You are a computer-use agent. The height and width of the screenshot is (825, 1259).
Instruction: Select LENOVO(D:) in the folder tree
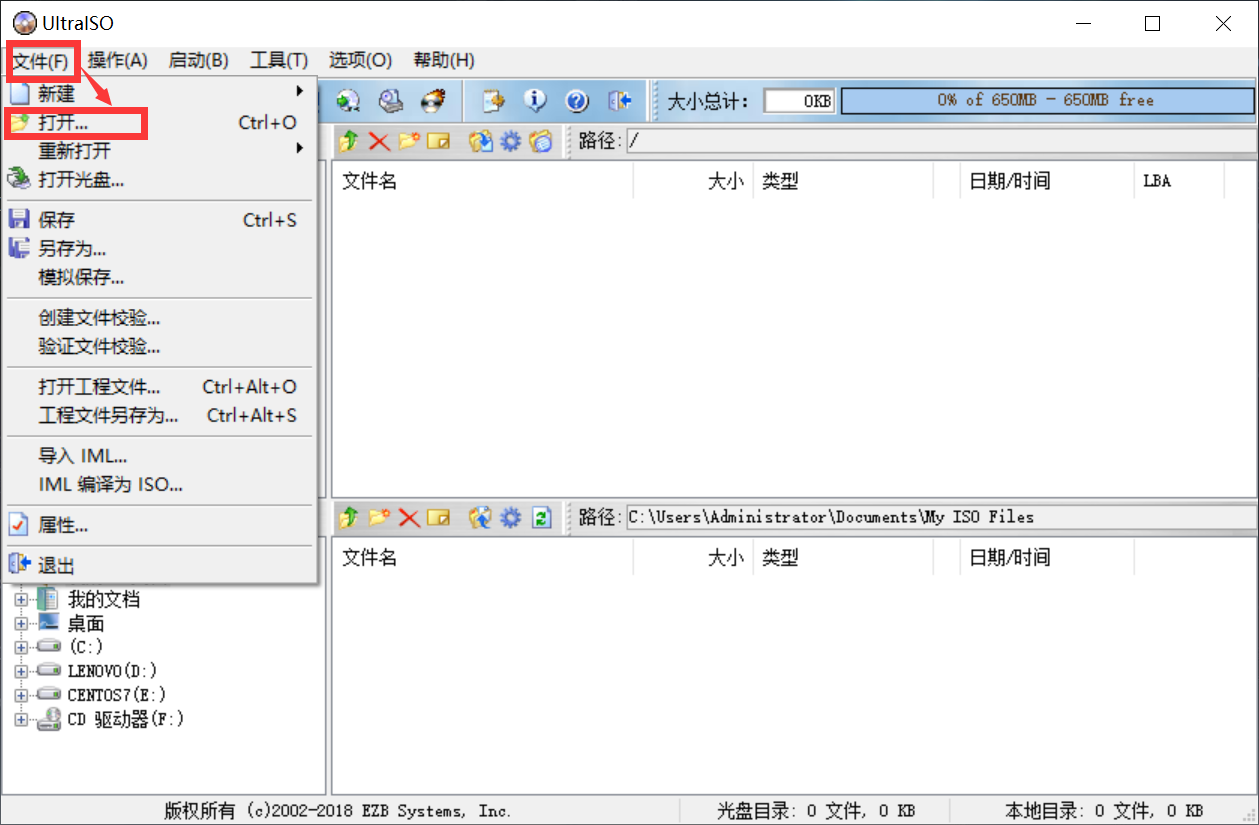(x=112, y=671)
